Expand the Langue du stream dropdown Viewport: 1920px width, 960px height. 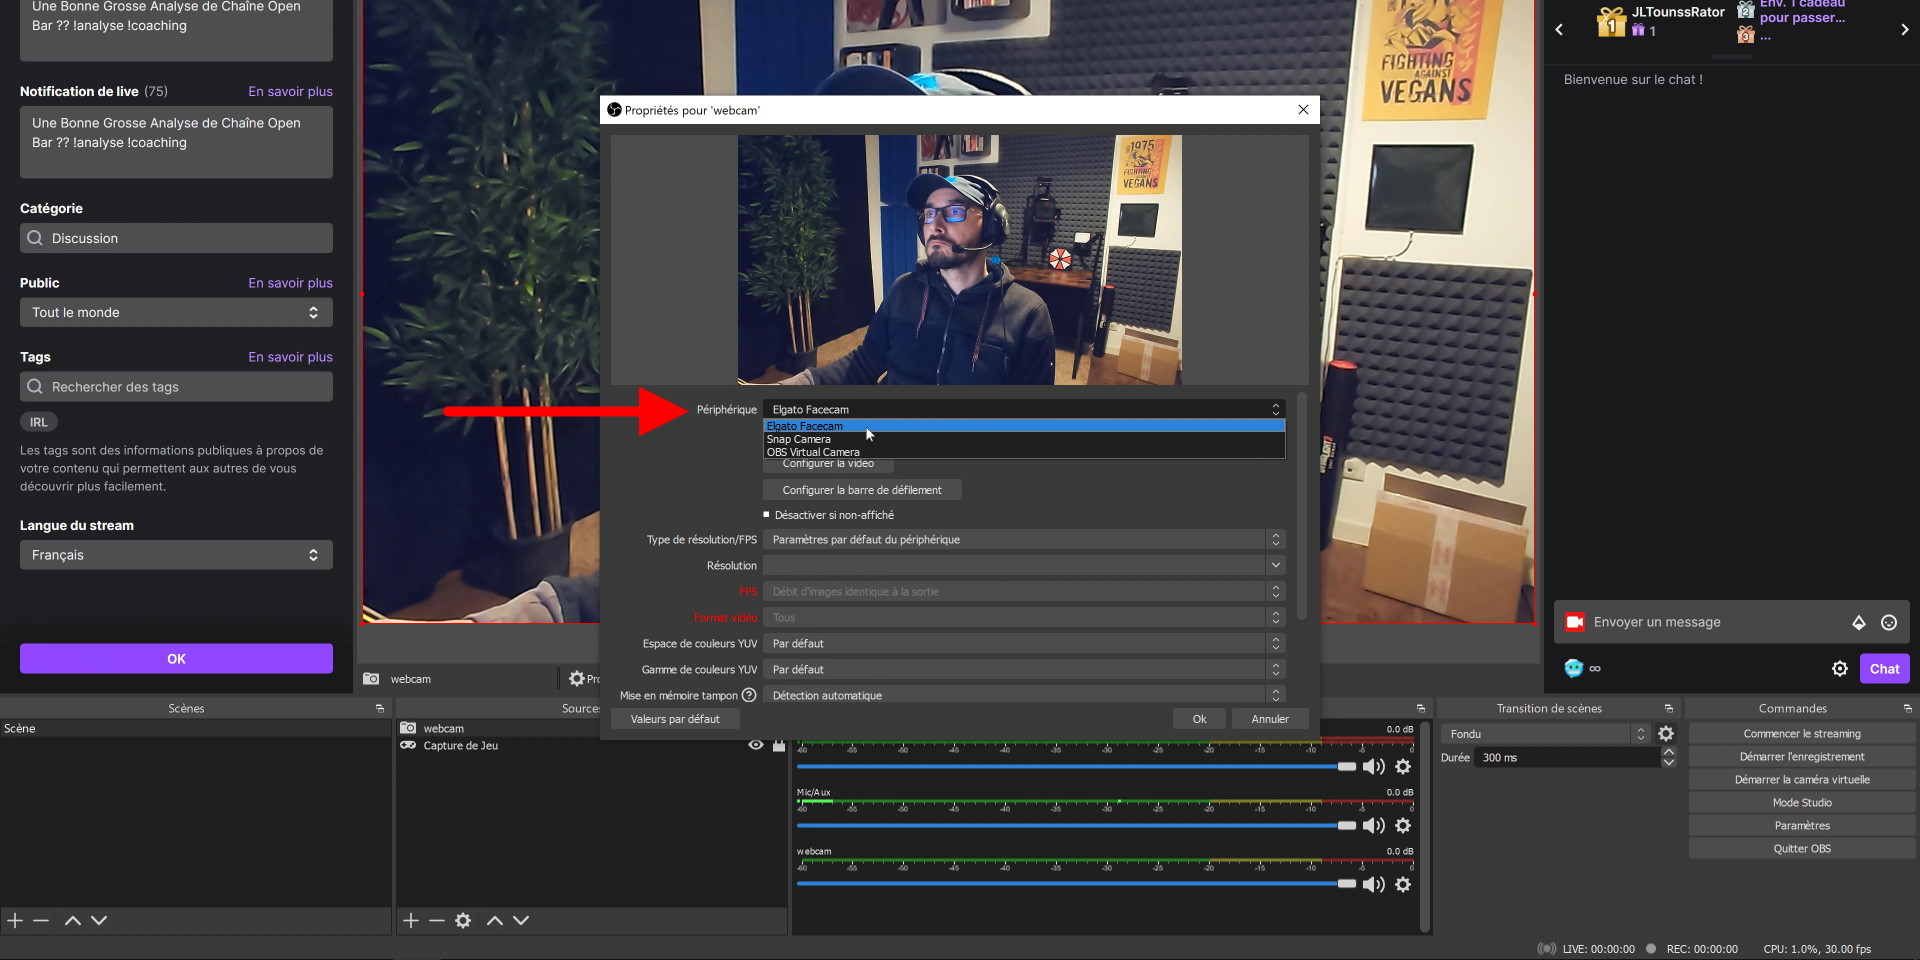[x=176, y=555]
